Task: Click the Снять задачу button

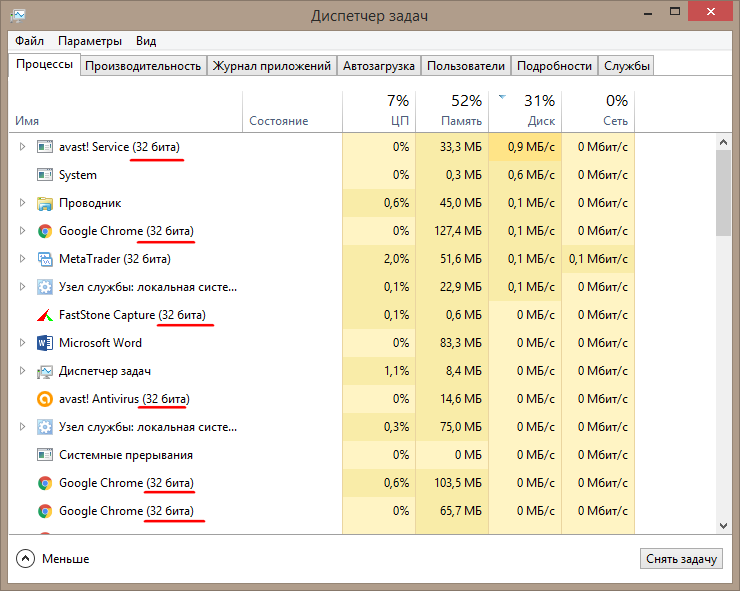Action: click(681, 559)
